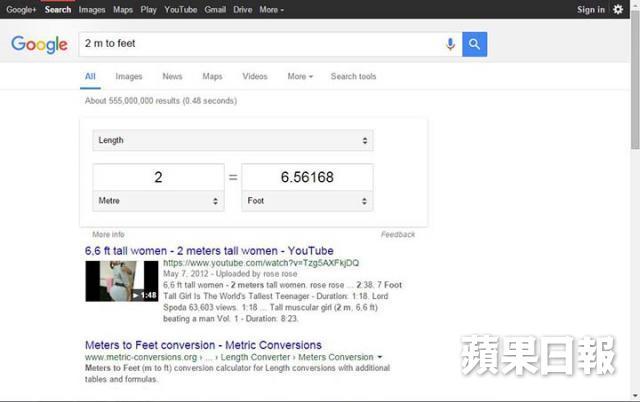The height and width of the screenshot is (402, 640).
Task: Open 'Meters to Feet conversion' result link
Action: (203, 345)
